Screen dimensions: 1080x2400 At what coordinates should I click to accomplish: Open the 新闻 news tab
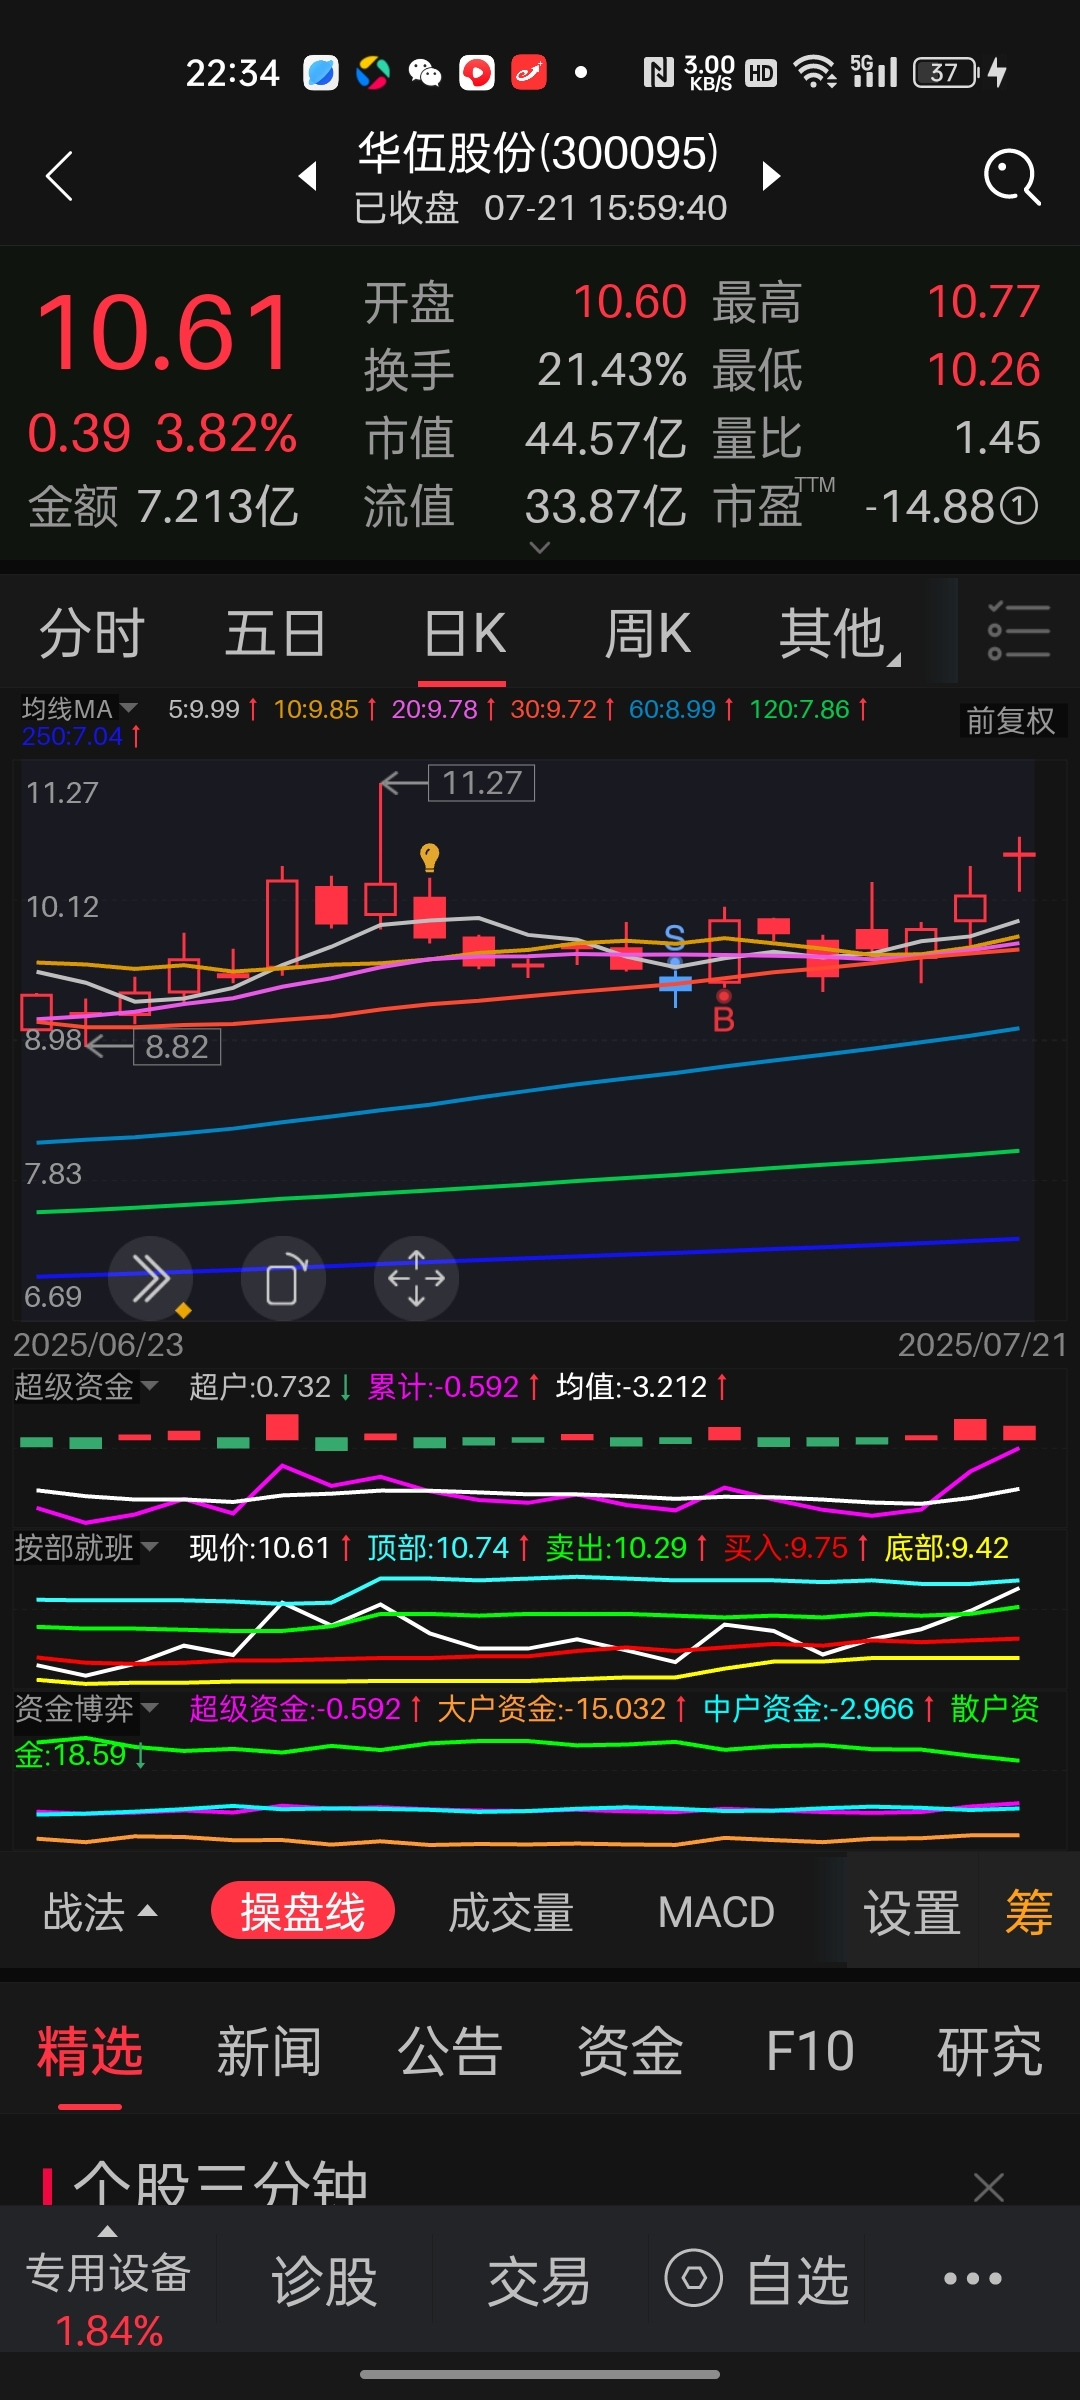coord(269,2052)
